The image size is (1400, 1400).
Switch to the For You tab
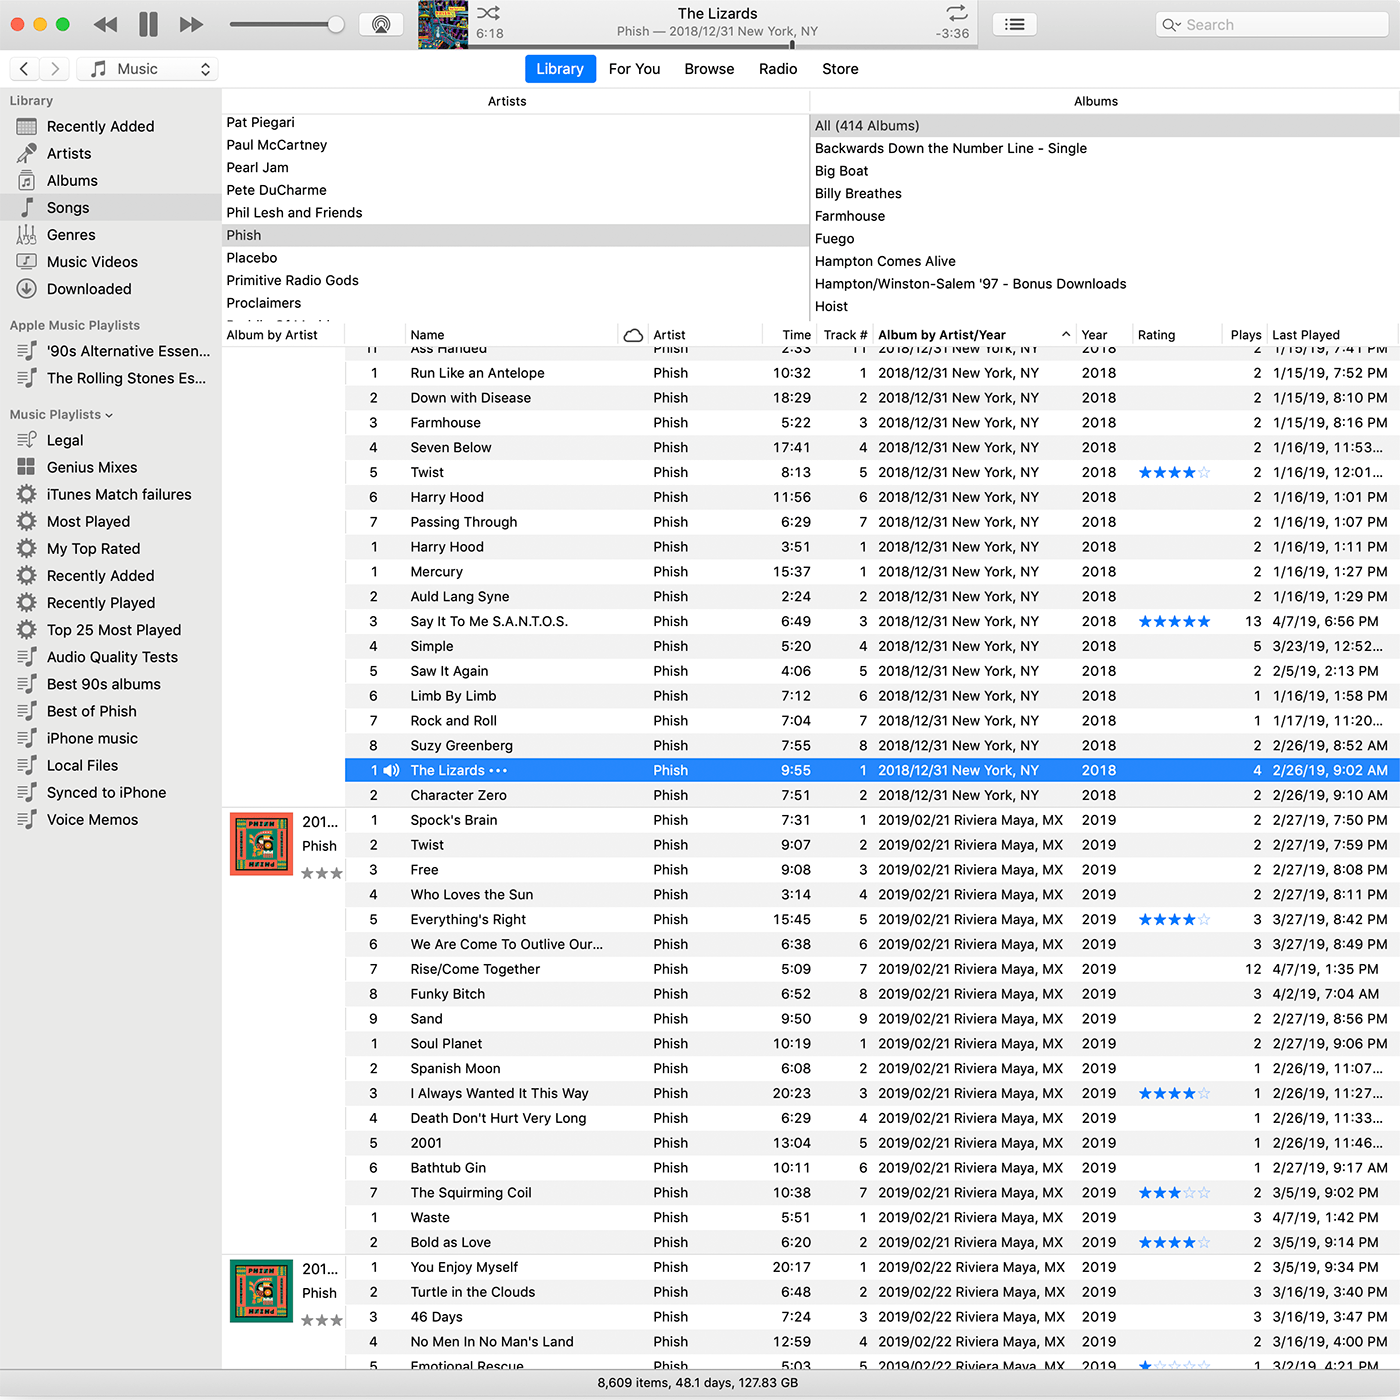pos(634,69)
